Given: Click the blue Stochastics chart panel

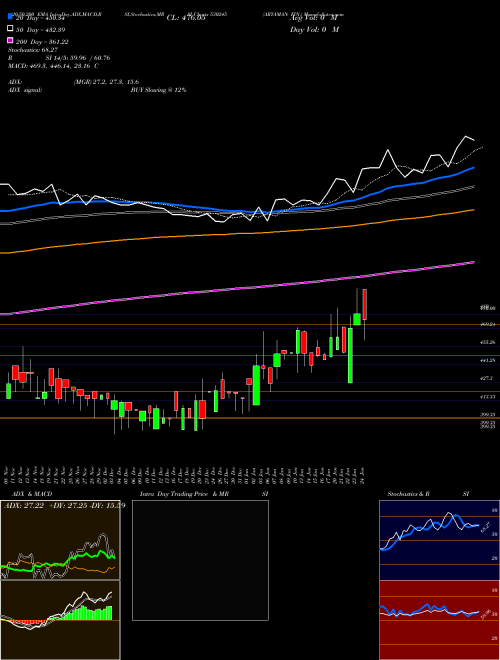Looking at the screenshot, I should coord(439,540).
